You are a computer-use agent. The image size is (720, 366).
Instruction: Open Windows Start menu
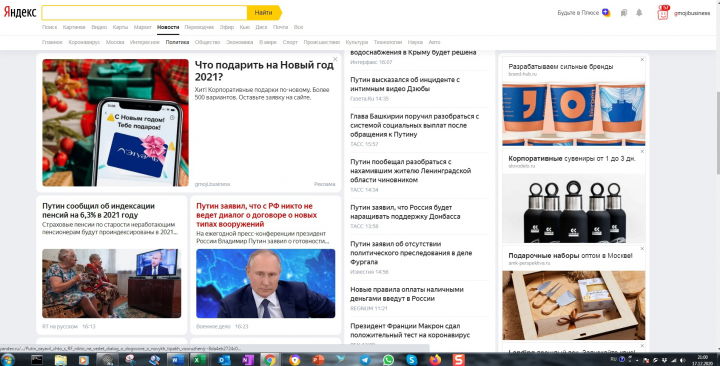pyautogui.click(x=8, y=360)
